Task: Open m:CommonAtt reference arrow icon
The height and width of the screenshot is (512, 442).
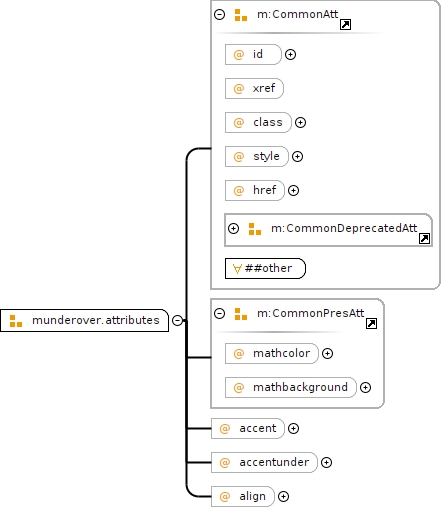Action: tap(345, 24)
